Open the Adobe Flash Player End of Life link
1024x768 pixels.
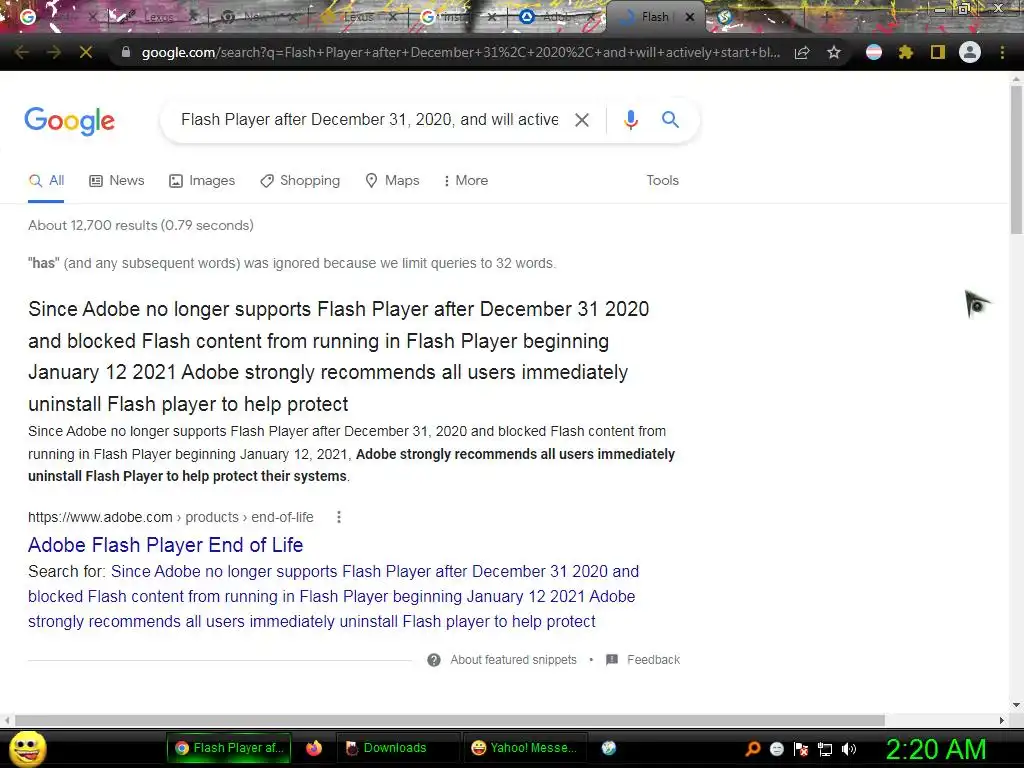(x=165, y=545)
